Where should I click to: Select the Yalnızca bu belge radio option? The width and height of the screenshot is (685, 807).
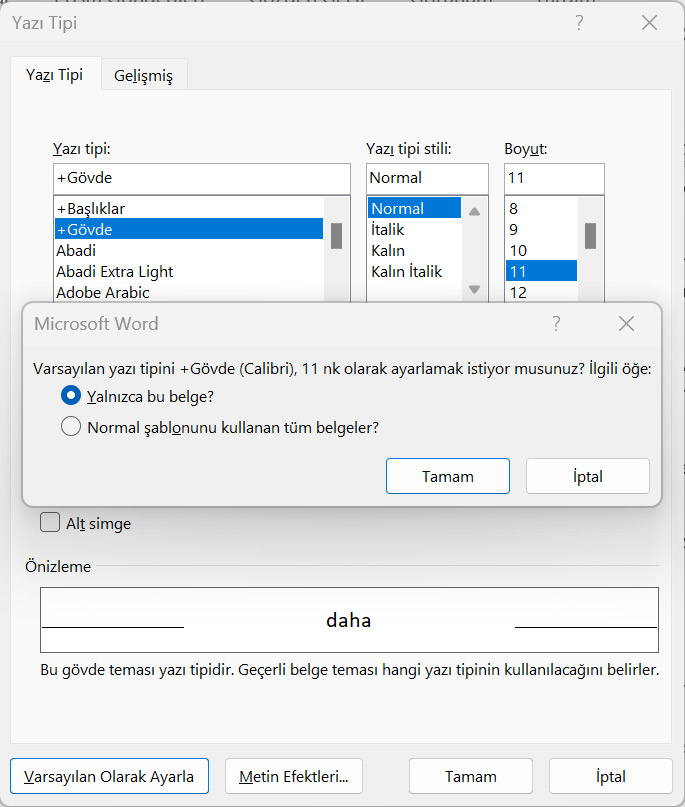pos(71,396)
